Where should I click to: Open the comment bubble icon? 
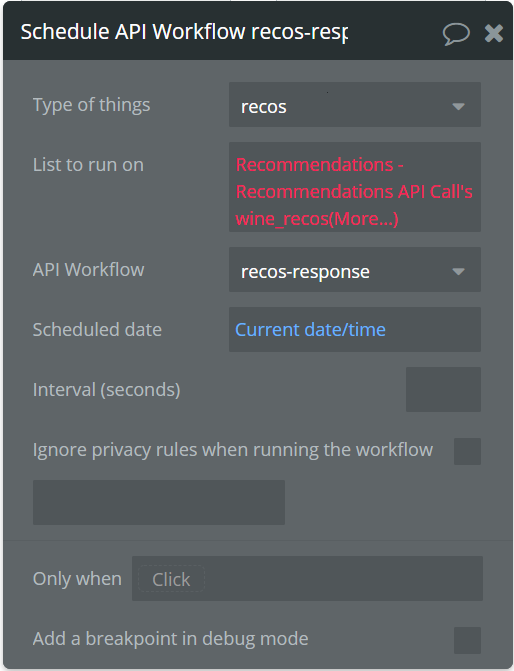[x=456, y=33]
